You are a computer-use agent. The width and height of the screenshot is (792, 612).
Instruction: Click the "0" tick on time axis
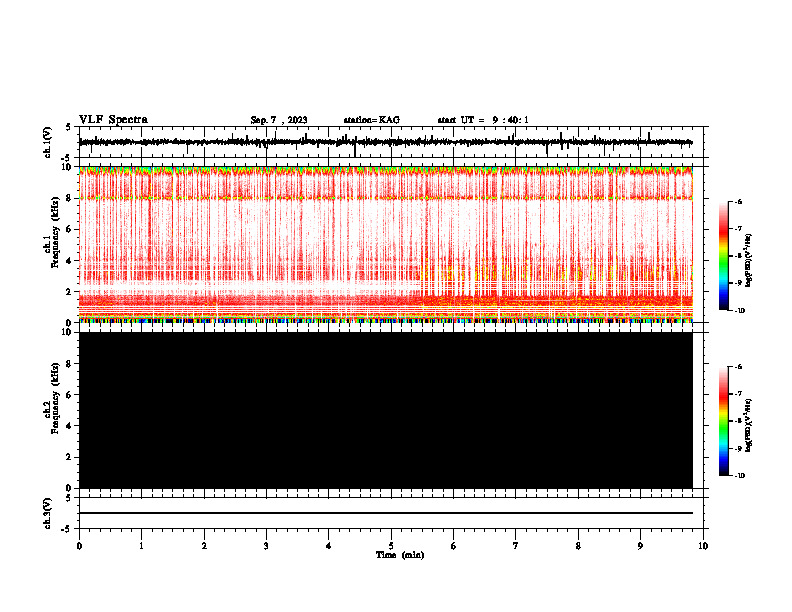pyautogui.click(x=79, y=546)
